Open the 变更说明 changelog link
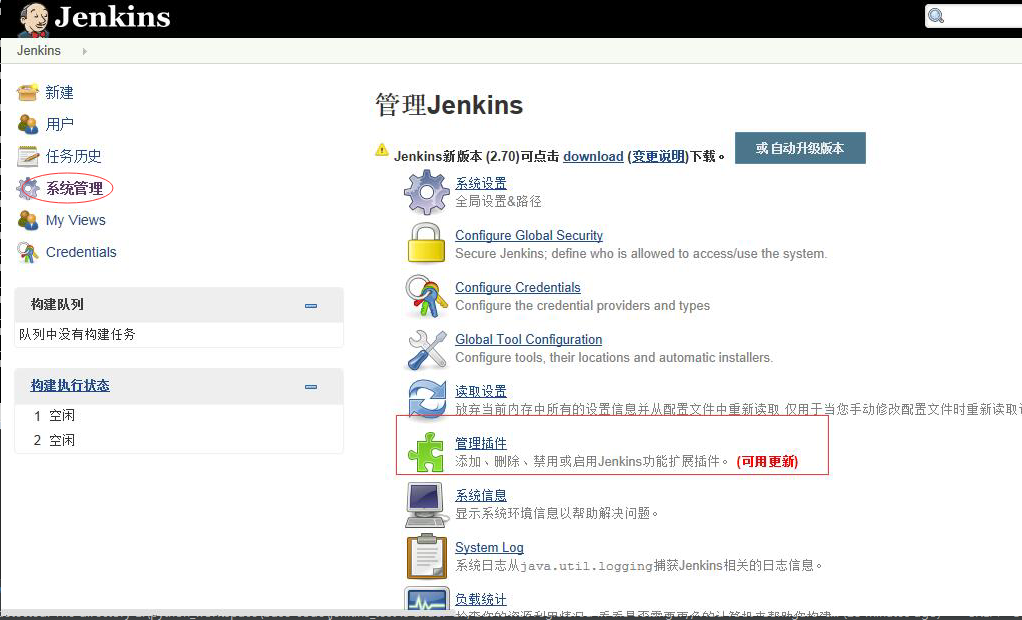Image resolution: width=1022 pixels, height=620 pixels. (x=658, y=156)
